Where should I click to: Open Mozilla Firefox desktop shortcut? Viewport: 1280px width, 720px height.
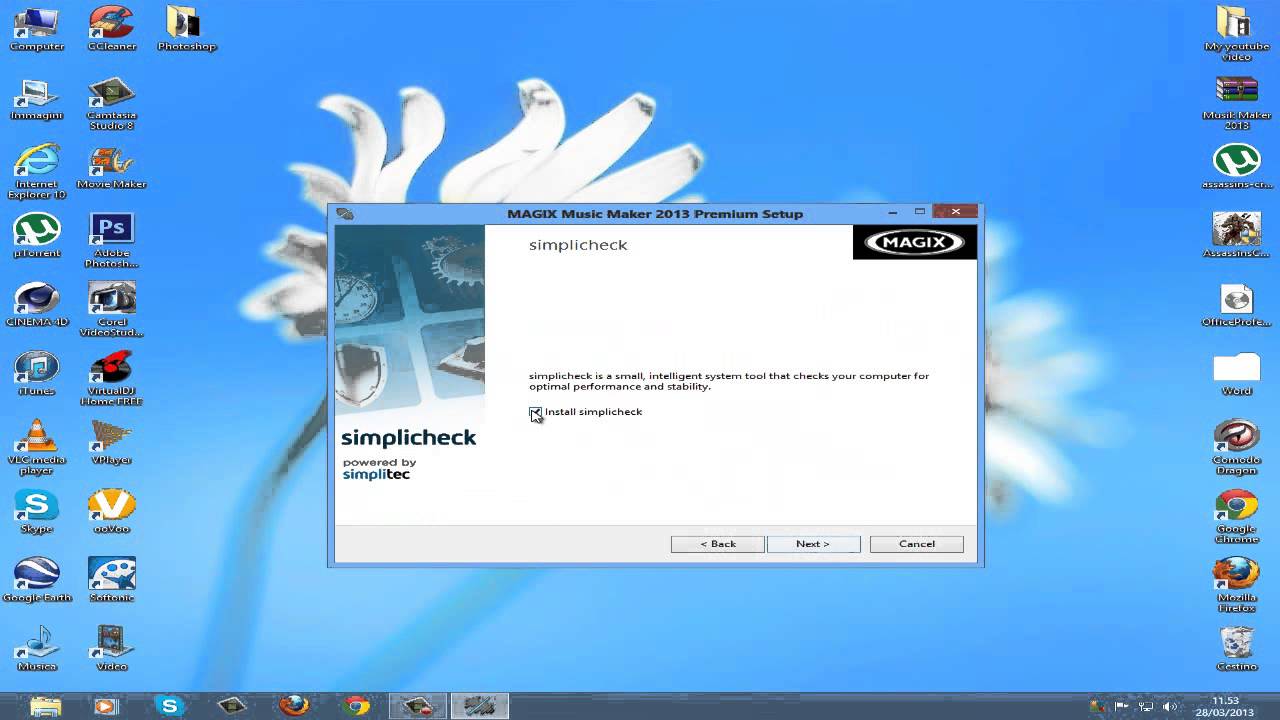(x=1237, y=586)
